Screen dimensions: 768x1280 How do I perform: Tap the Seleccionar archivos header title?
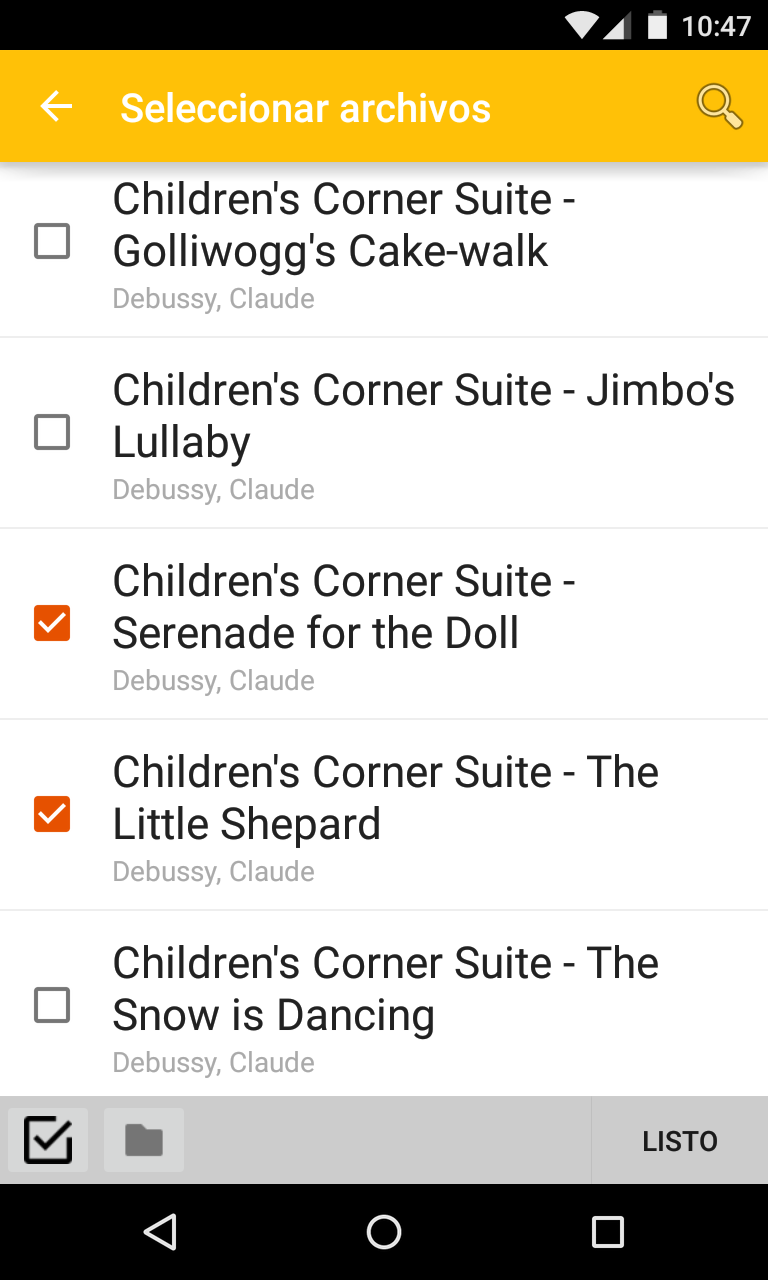click(305, 108)
